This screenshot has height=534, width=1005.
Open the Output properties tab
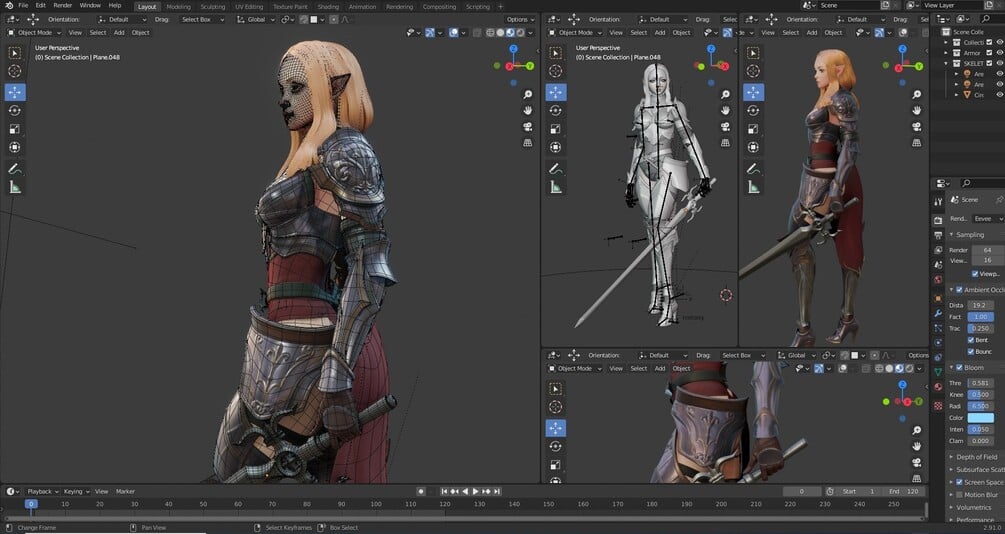point(938,235)
